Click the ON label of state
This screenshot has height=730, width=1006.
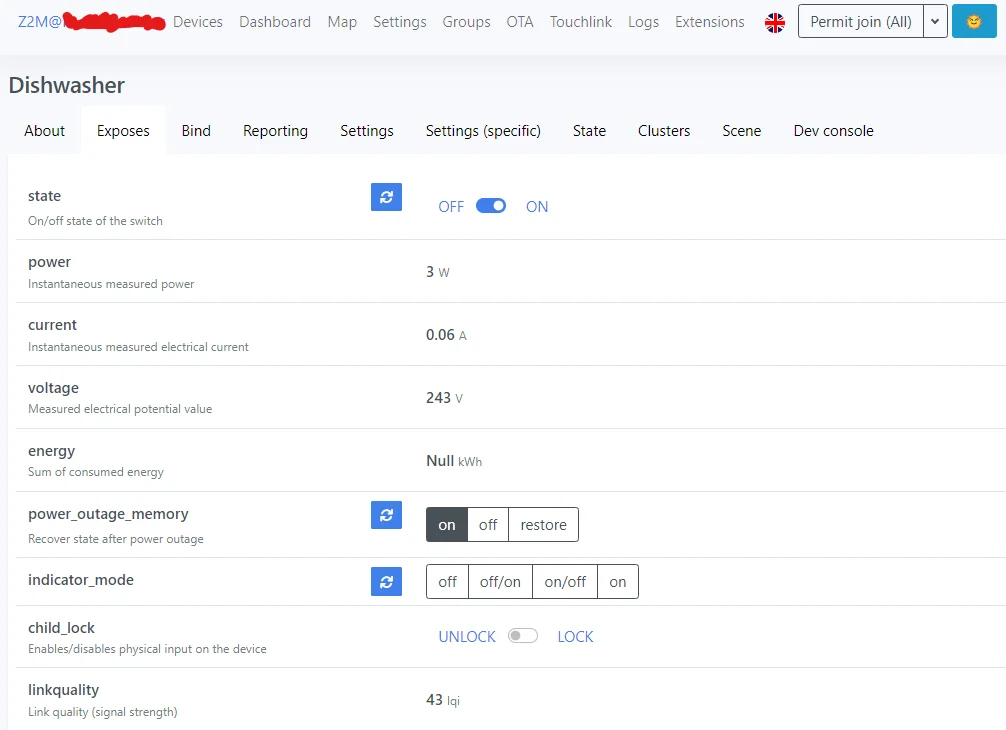537,207
